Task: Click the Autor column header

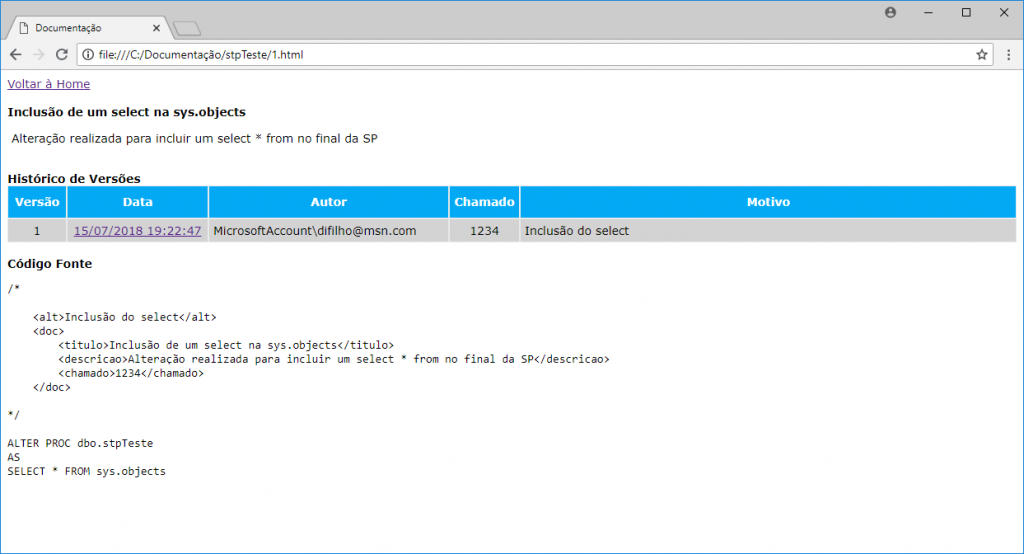Action: (328, 202)
